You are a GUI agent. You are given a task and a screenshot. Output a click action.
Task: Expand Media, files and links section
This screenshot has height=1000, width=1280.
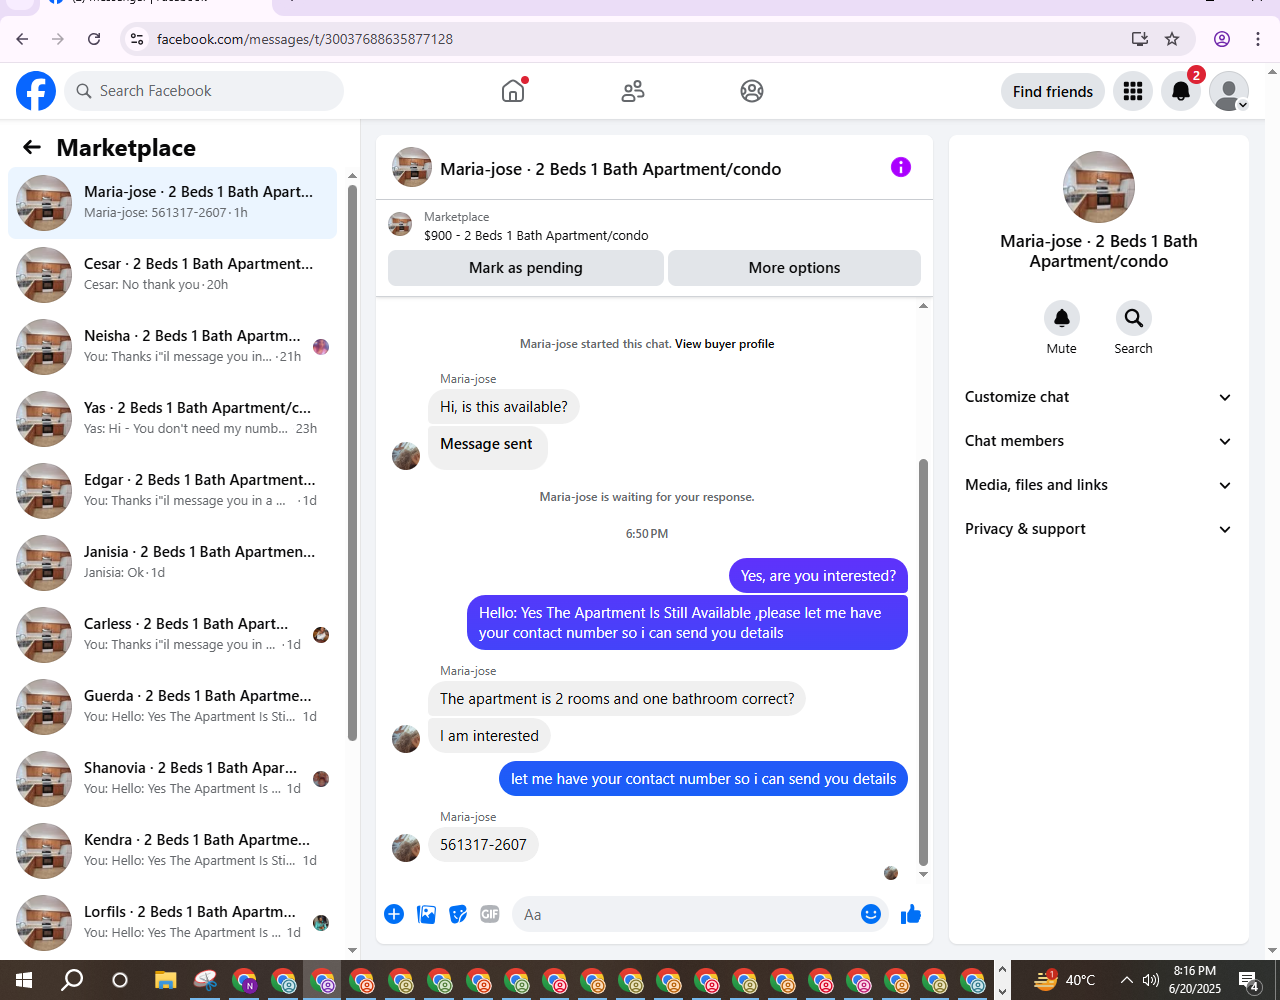(1098, 485)
